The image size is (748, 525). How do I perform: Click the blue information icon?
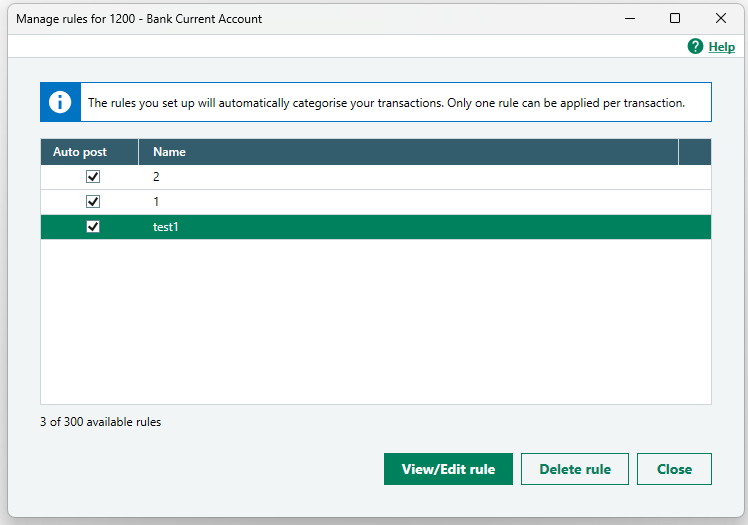[61, 102]
